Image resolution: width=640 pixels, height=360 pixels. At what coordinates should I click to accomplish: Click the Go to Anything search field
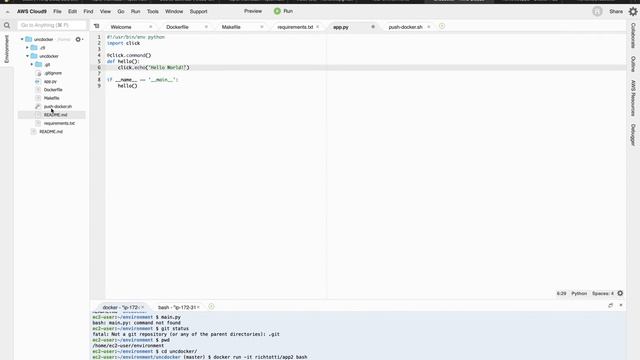tap(52, 25)
